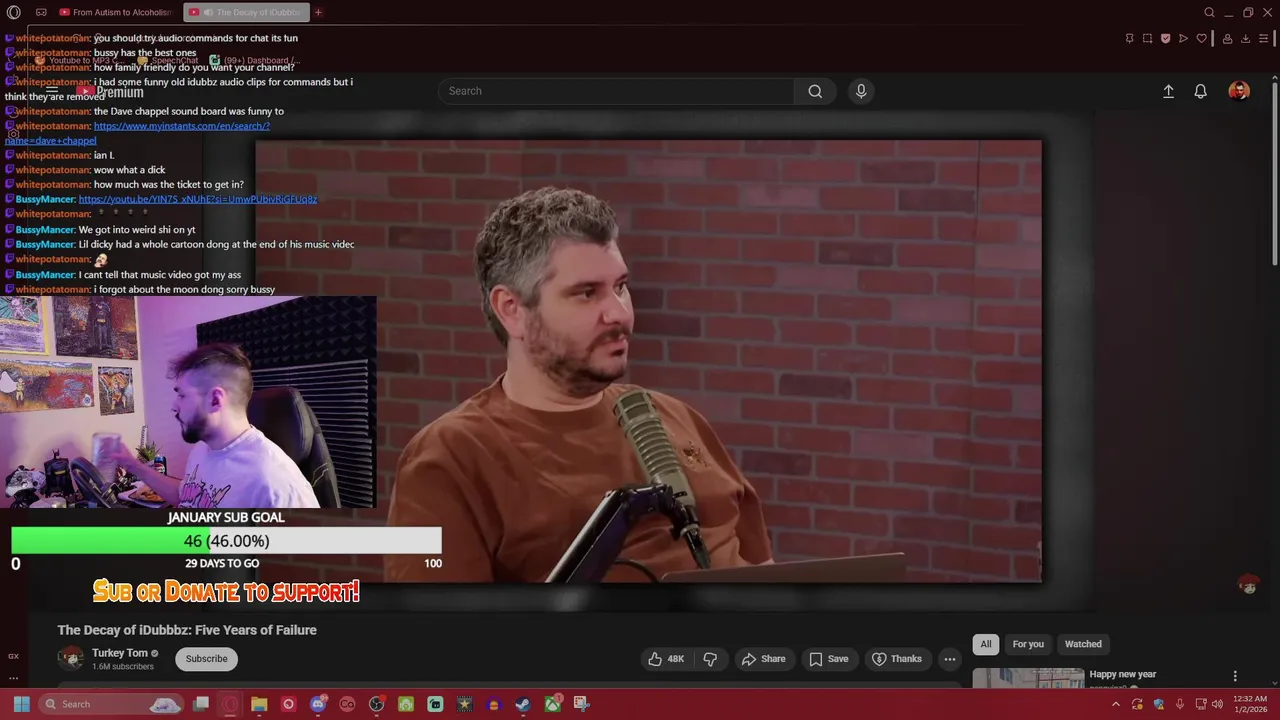1280x720 pixels.
Task: Start YouTube voice search microphone
Action: 861,91
